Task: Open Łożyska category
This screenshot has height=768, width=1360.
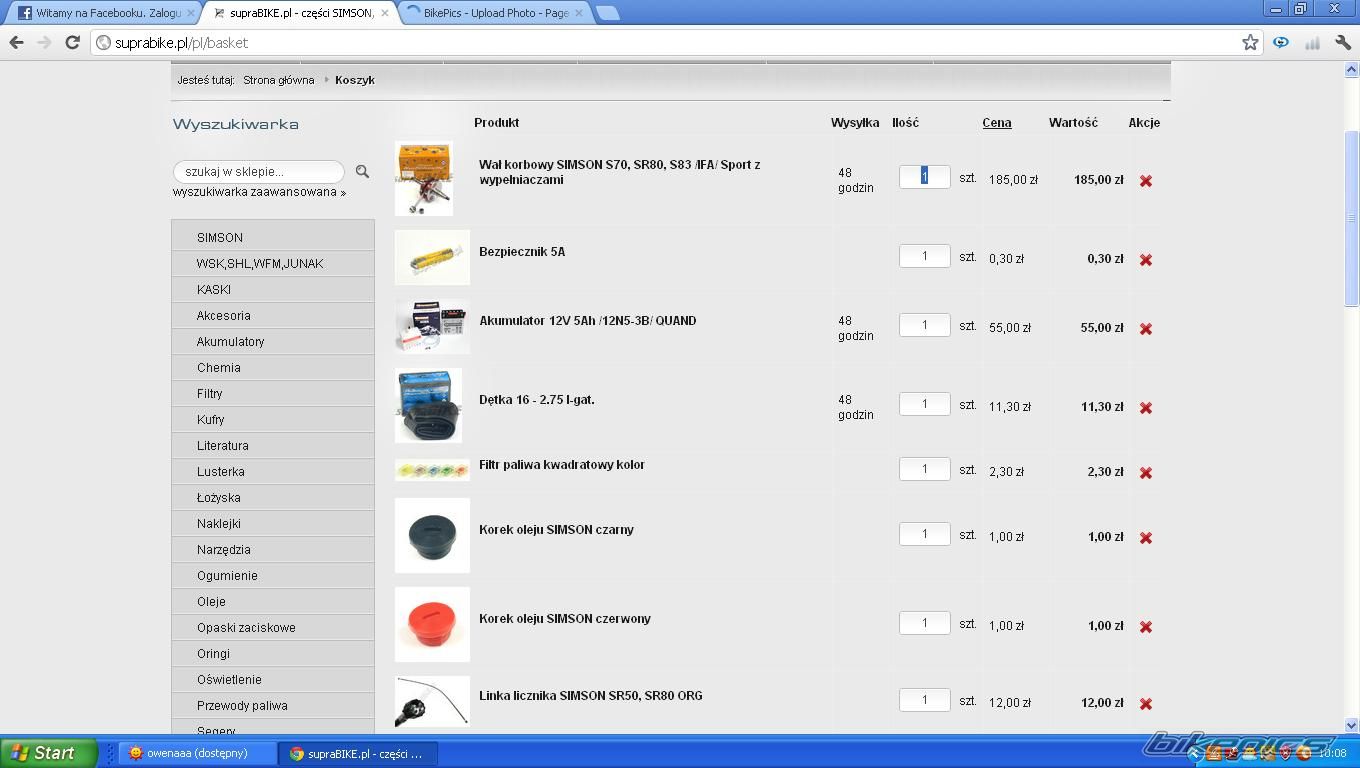Action: (273, 498)
